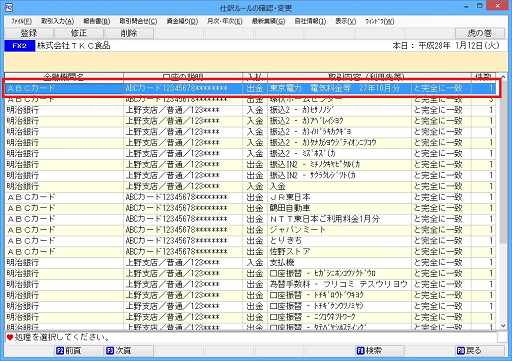Viewport: 512px width, 361px height.
Task: Click the scrollbar down arrow of the list
Action: point(503,326)
